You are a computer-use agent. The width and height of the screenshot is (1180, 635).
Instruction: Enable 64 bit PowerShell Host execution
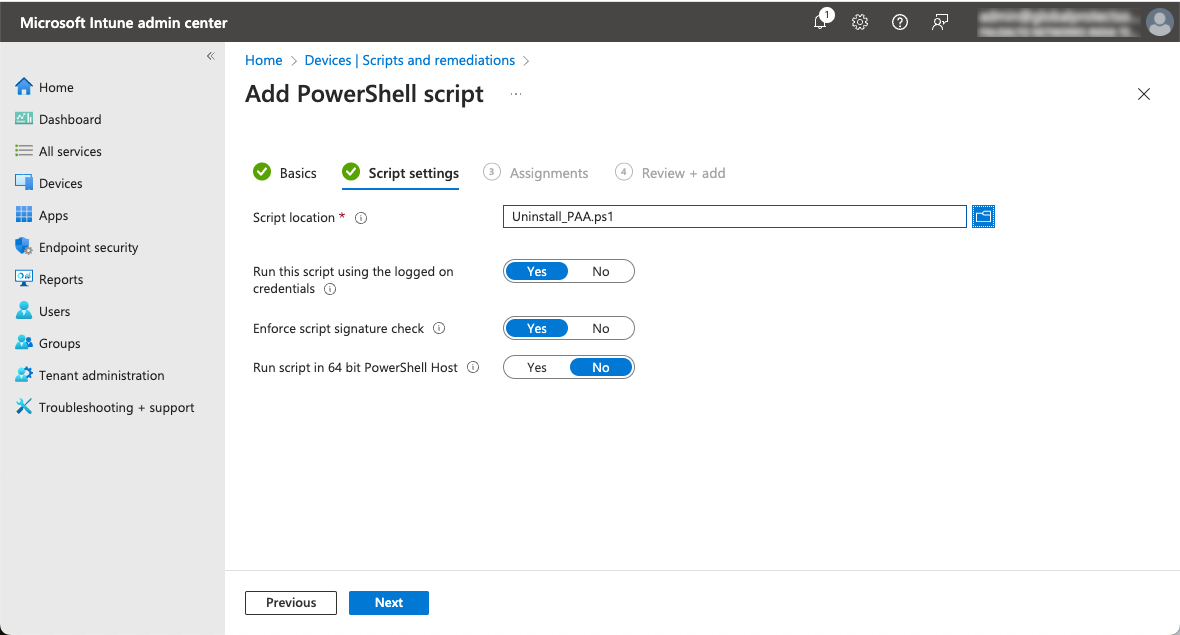[x=536, y=367]
